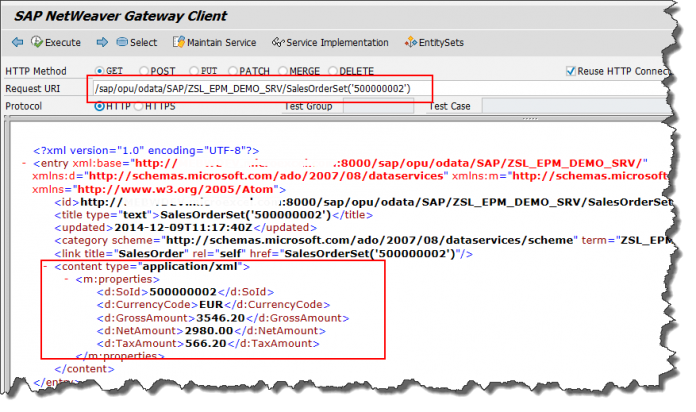The width and height of the screenshot is (696, 412).
Task: Toggle the Reuse HTTP Connection checkbox
Action: coord(571,71)
